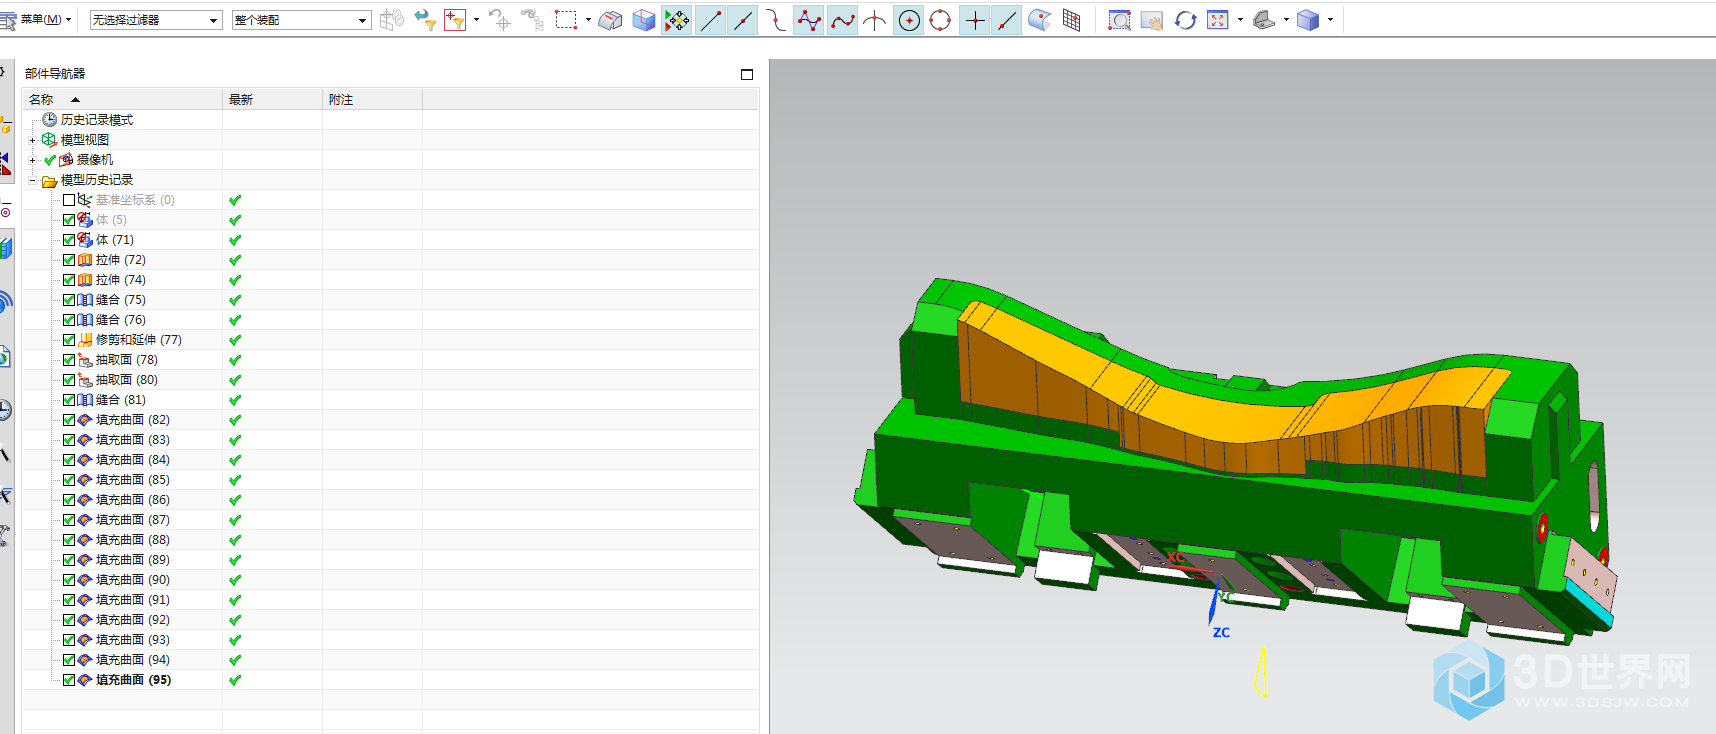Select the 缝合 (76) feature row
Image resolution: width=1716 pixels, height=734 pixels.
[390, 320]
